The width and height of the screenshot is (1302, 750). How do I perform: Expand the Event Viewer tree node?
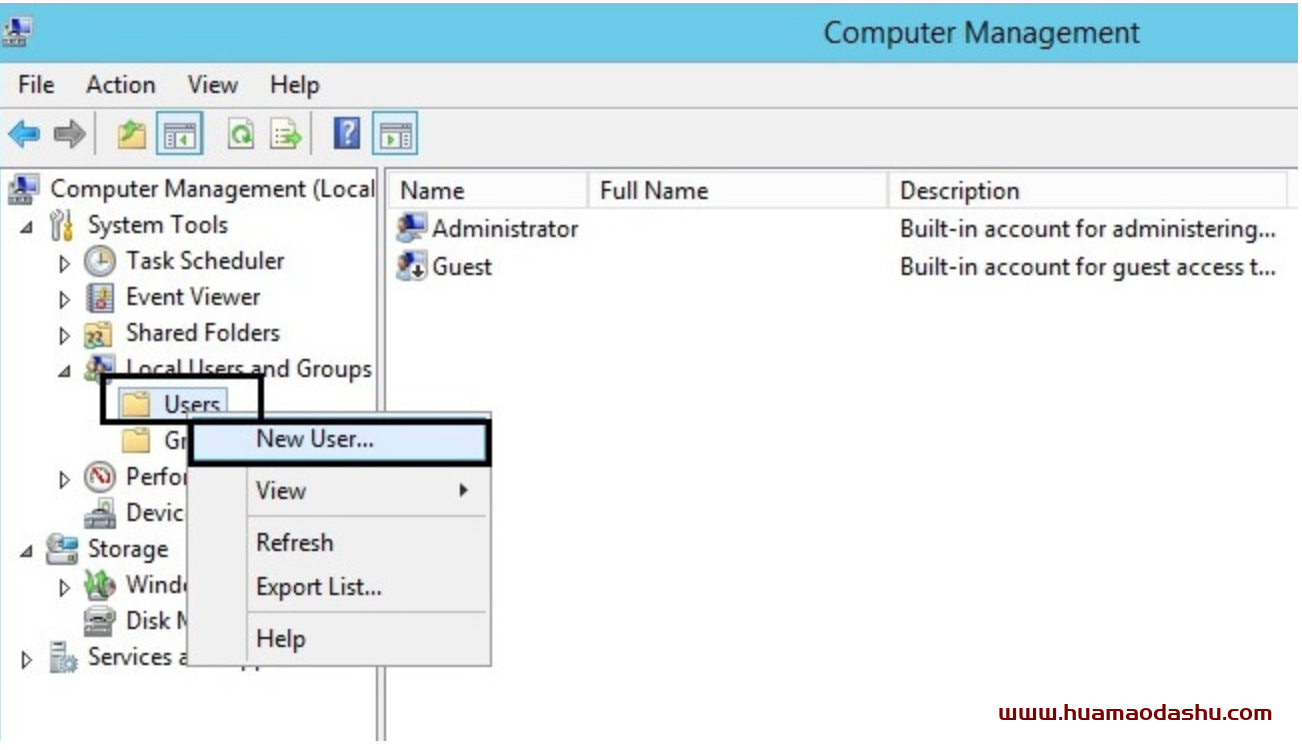pos(65,300)
